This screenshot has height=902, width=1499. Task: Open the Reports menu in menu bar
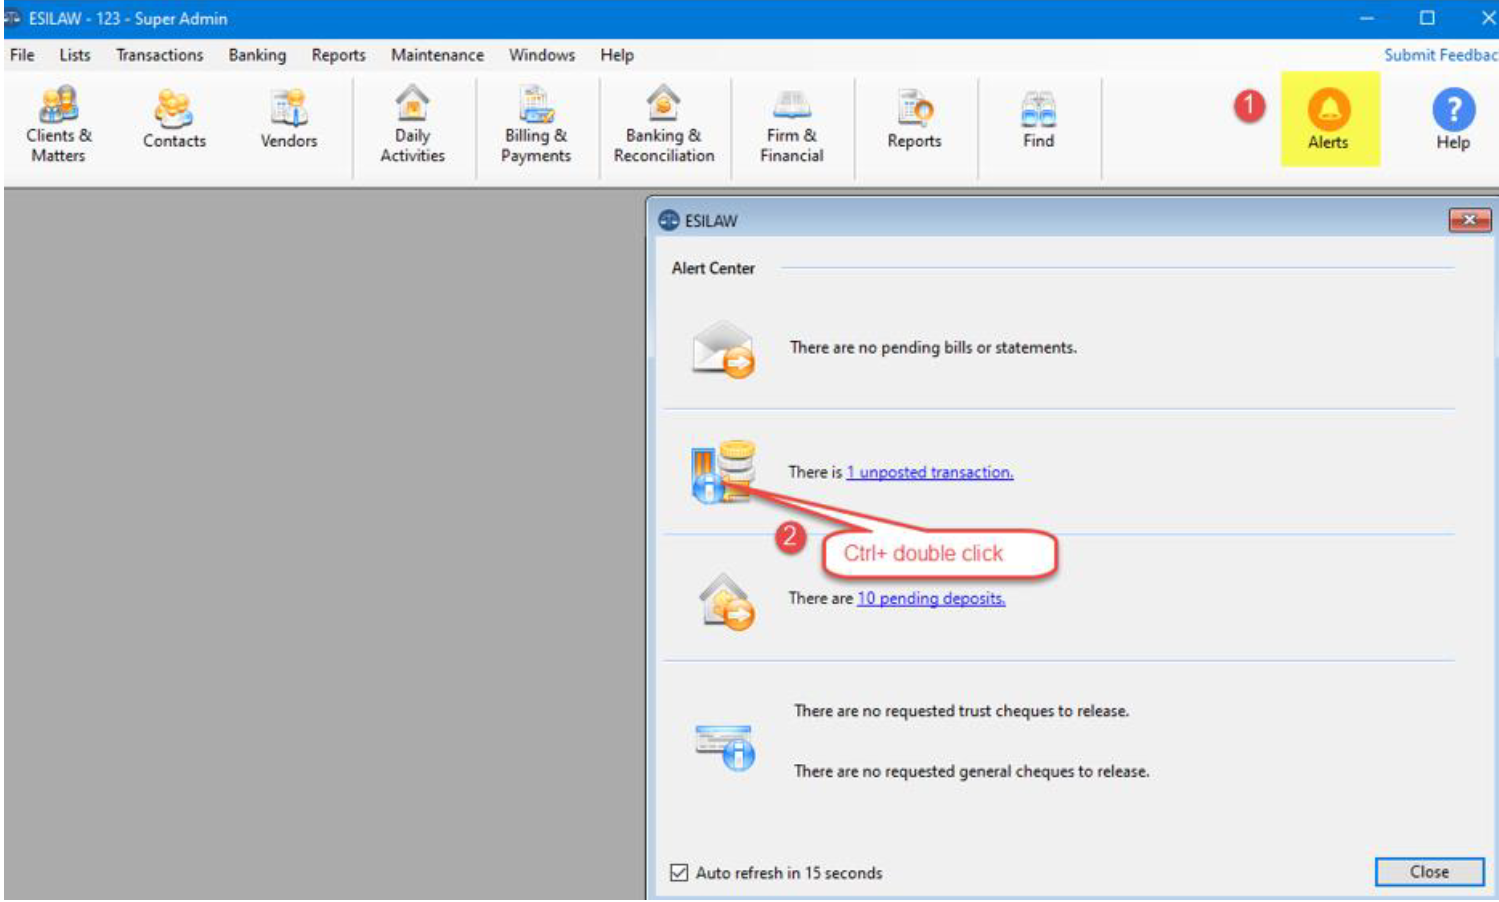click(338, 55)
